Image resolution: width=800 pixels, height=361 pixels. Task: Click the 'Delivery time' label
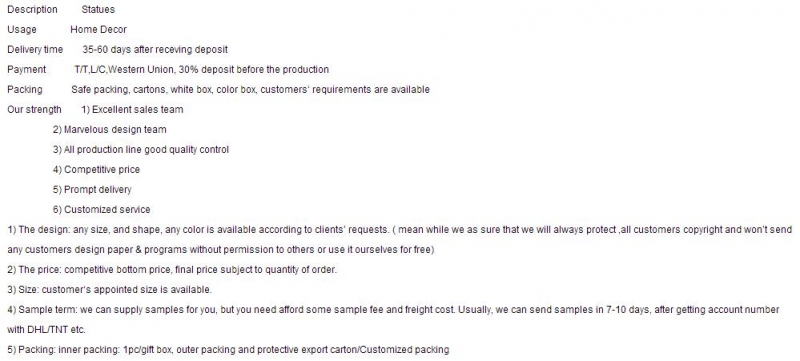click(35, 49)
